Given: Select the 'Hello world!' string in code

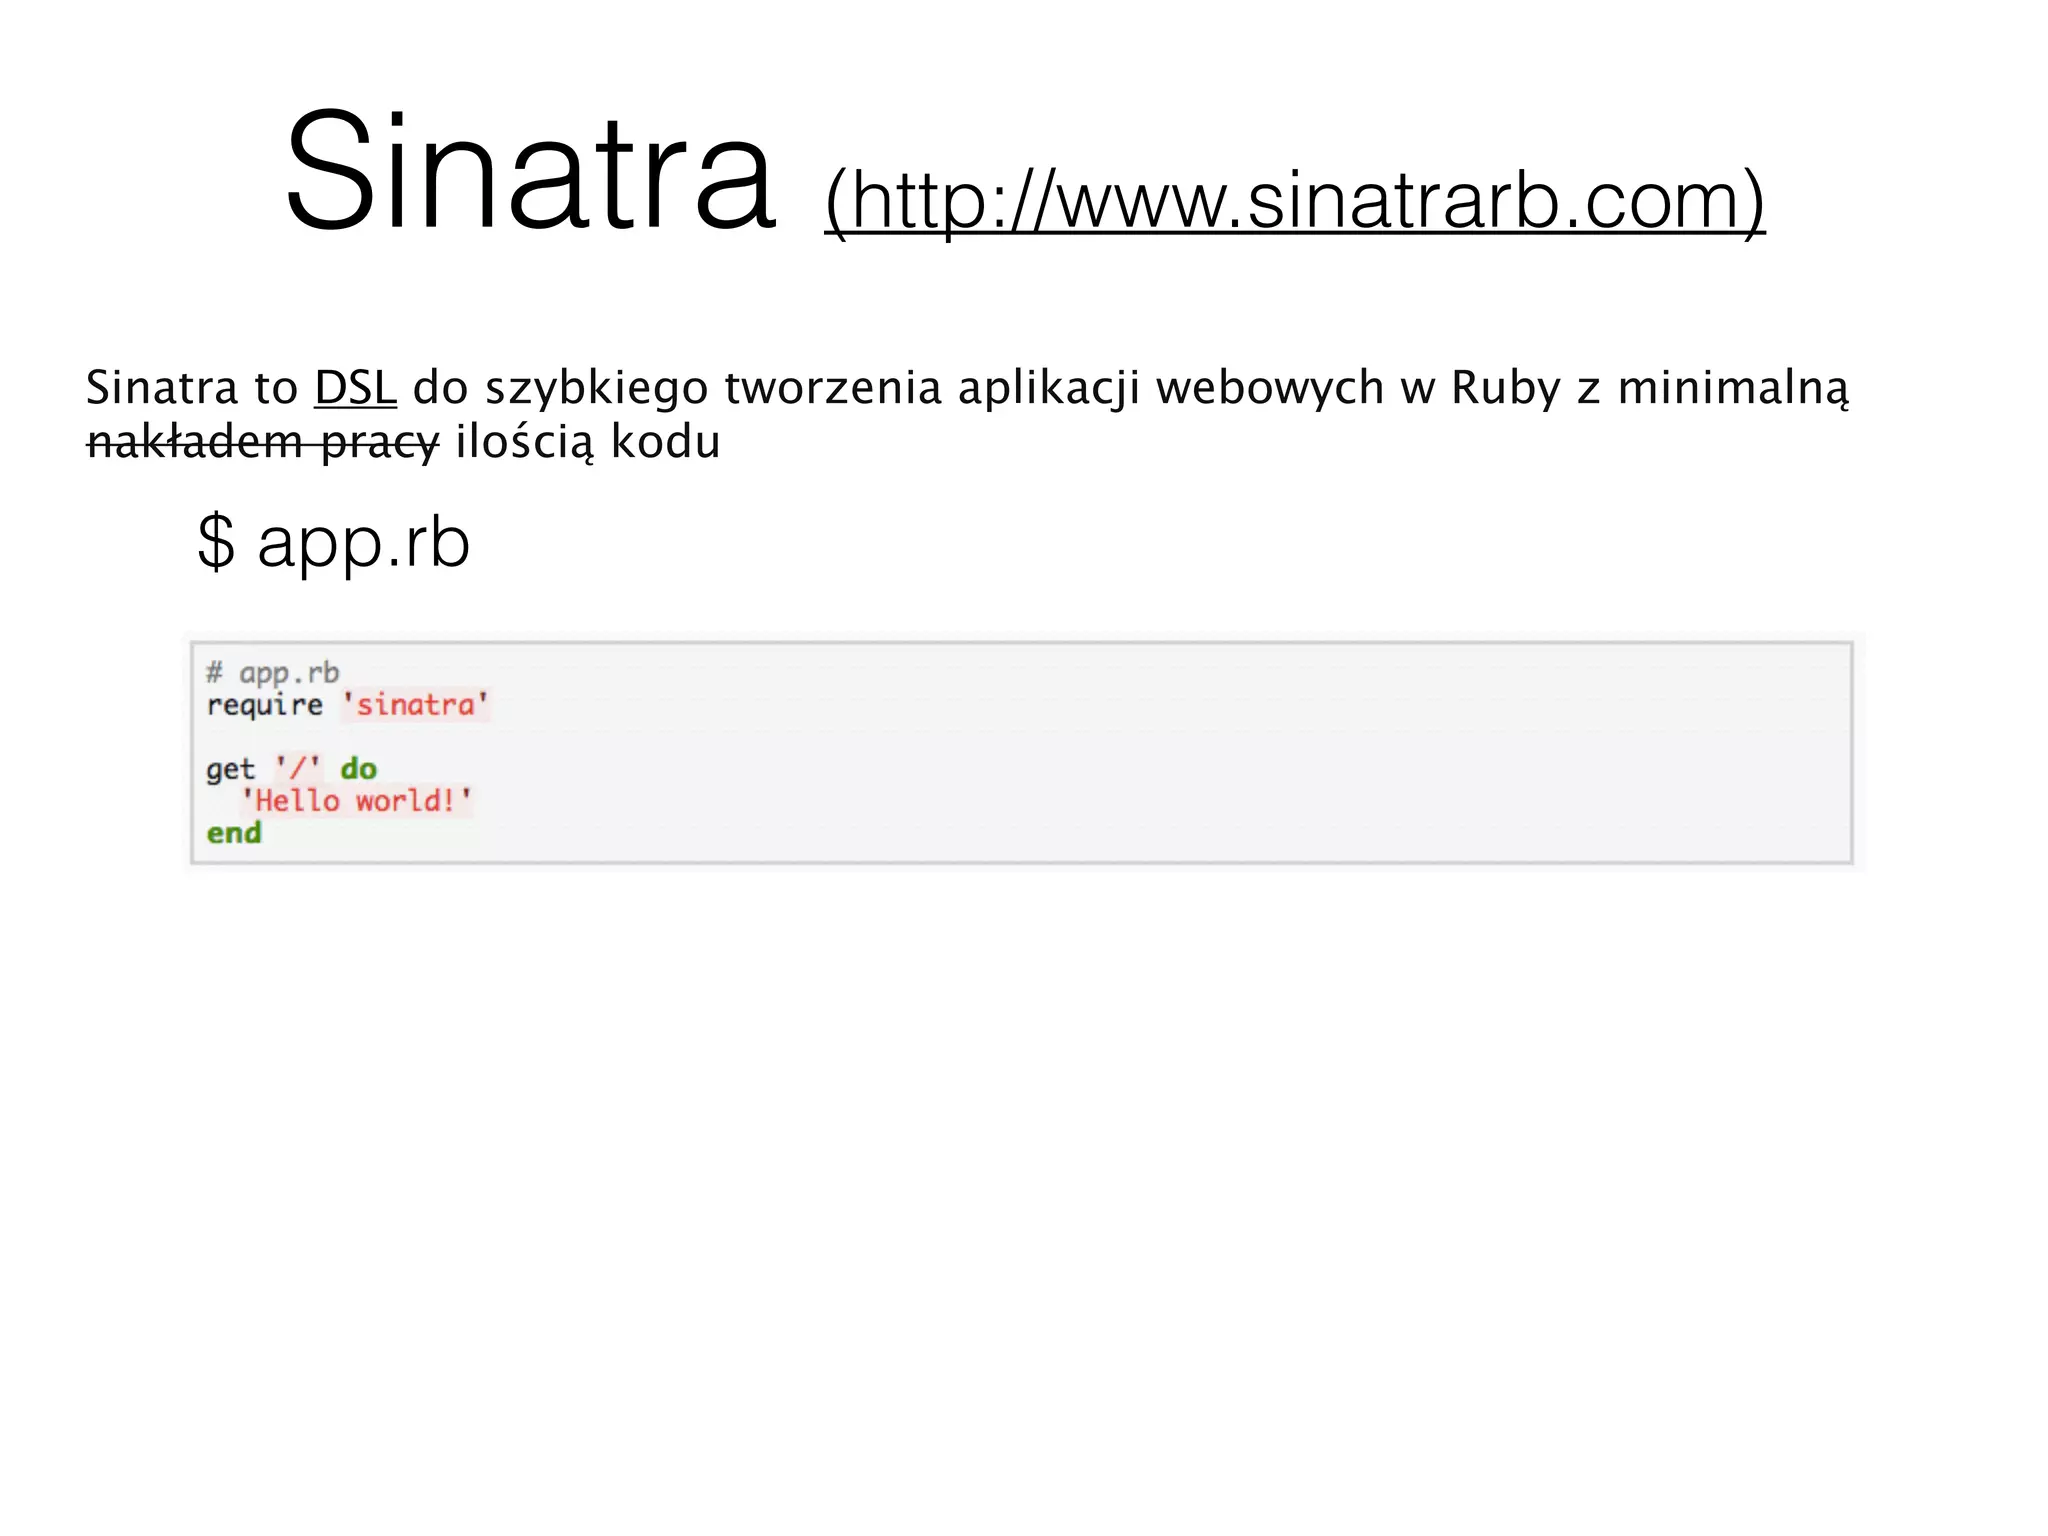Looking at the screenshot, I should pos(357,801).
